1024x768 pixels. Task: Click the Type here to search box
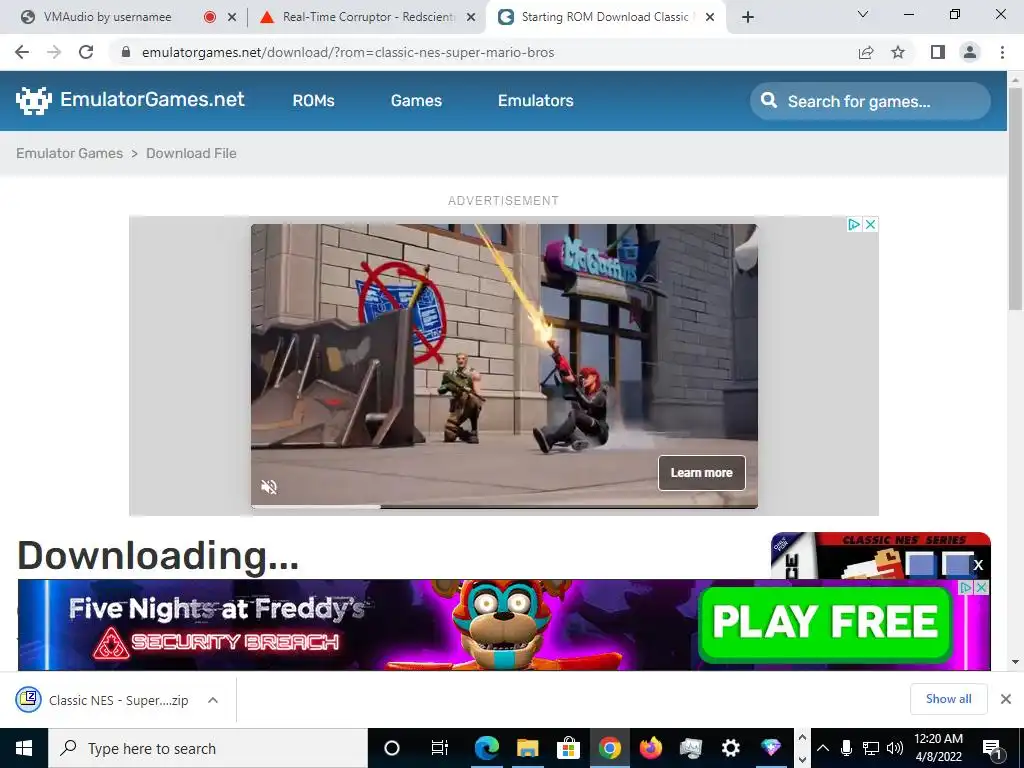coord(208,748)
